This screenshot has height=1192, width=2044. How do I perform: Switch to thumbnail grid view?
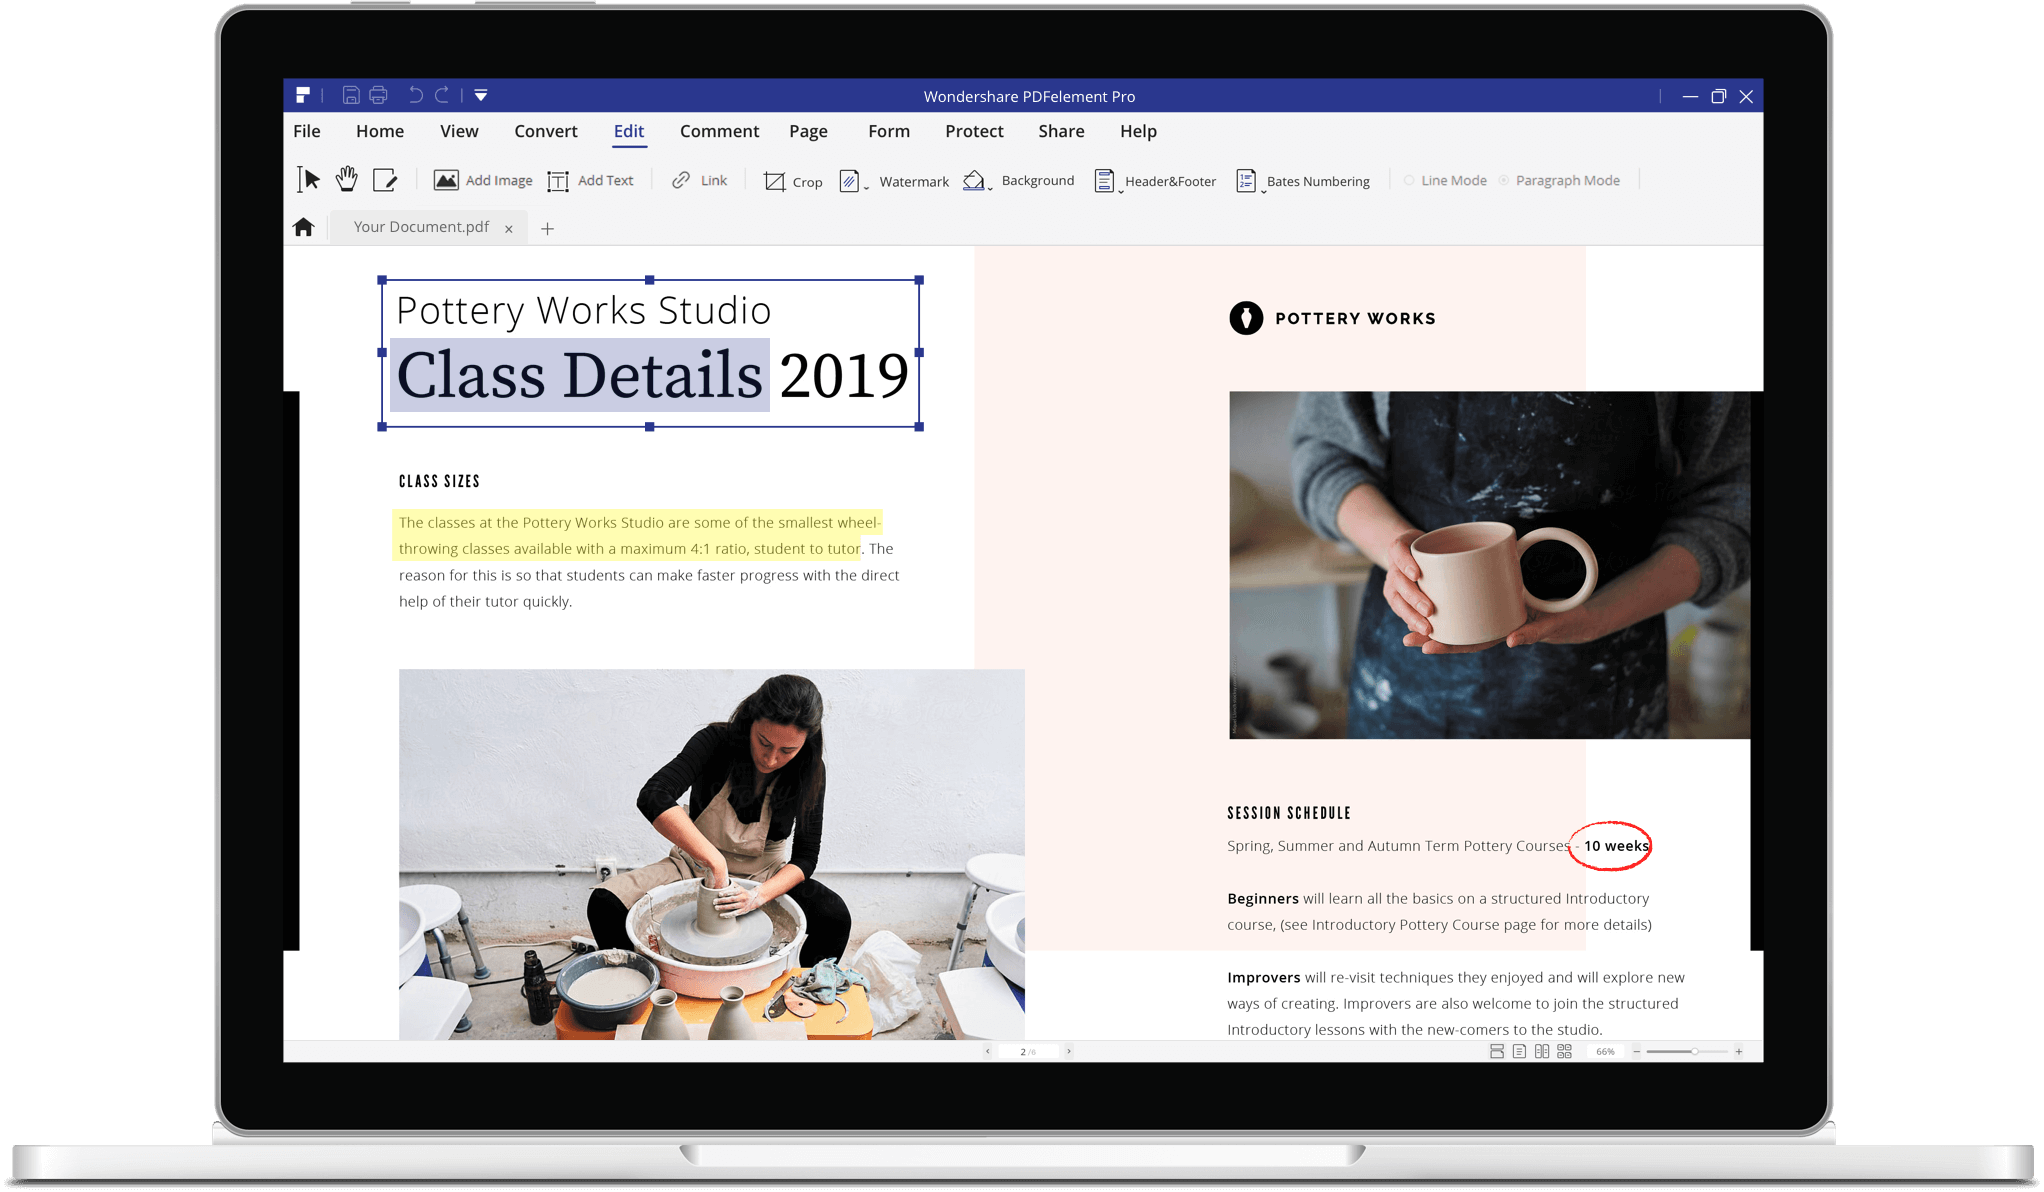tap(1565, 1051)
